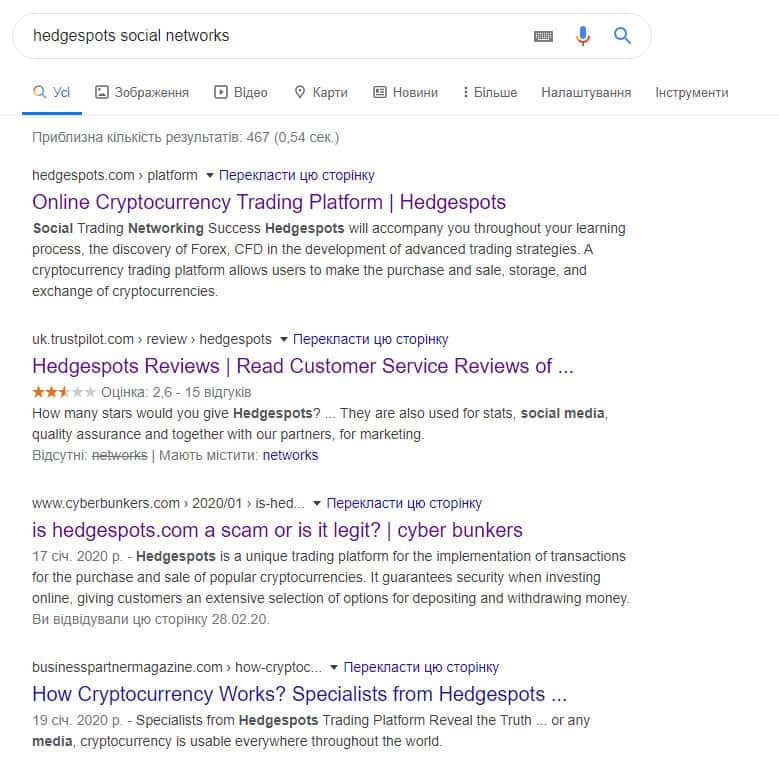Switch to the Новини tab
The image size is (779, 762).
click(x=405, y=92)
